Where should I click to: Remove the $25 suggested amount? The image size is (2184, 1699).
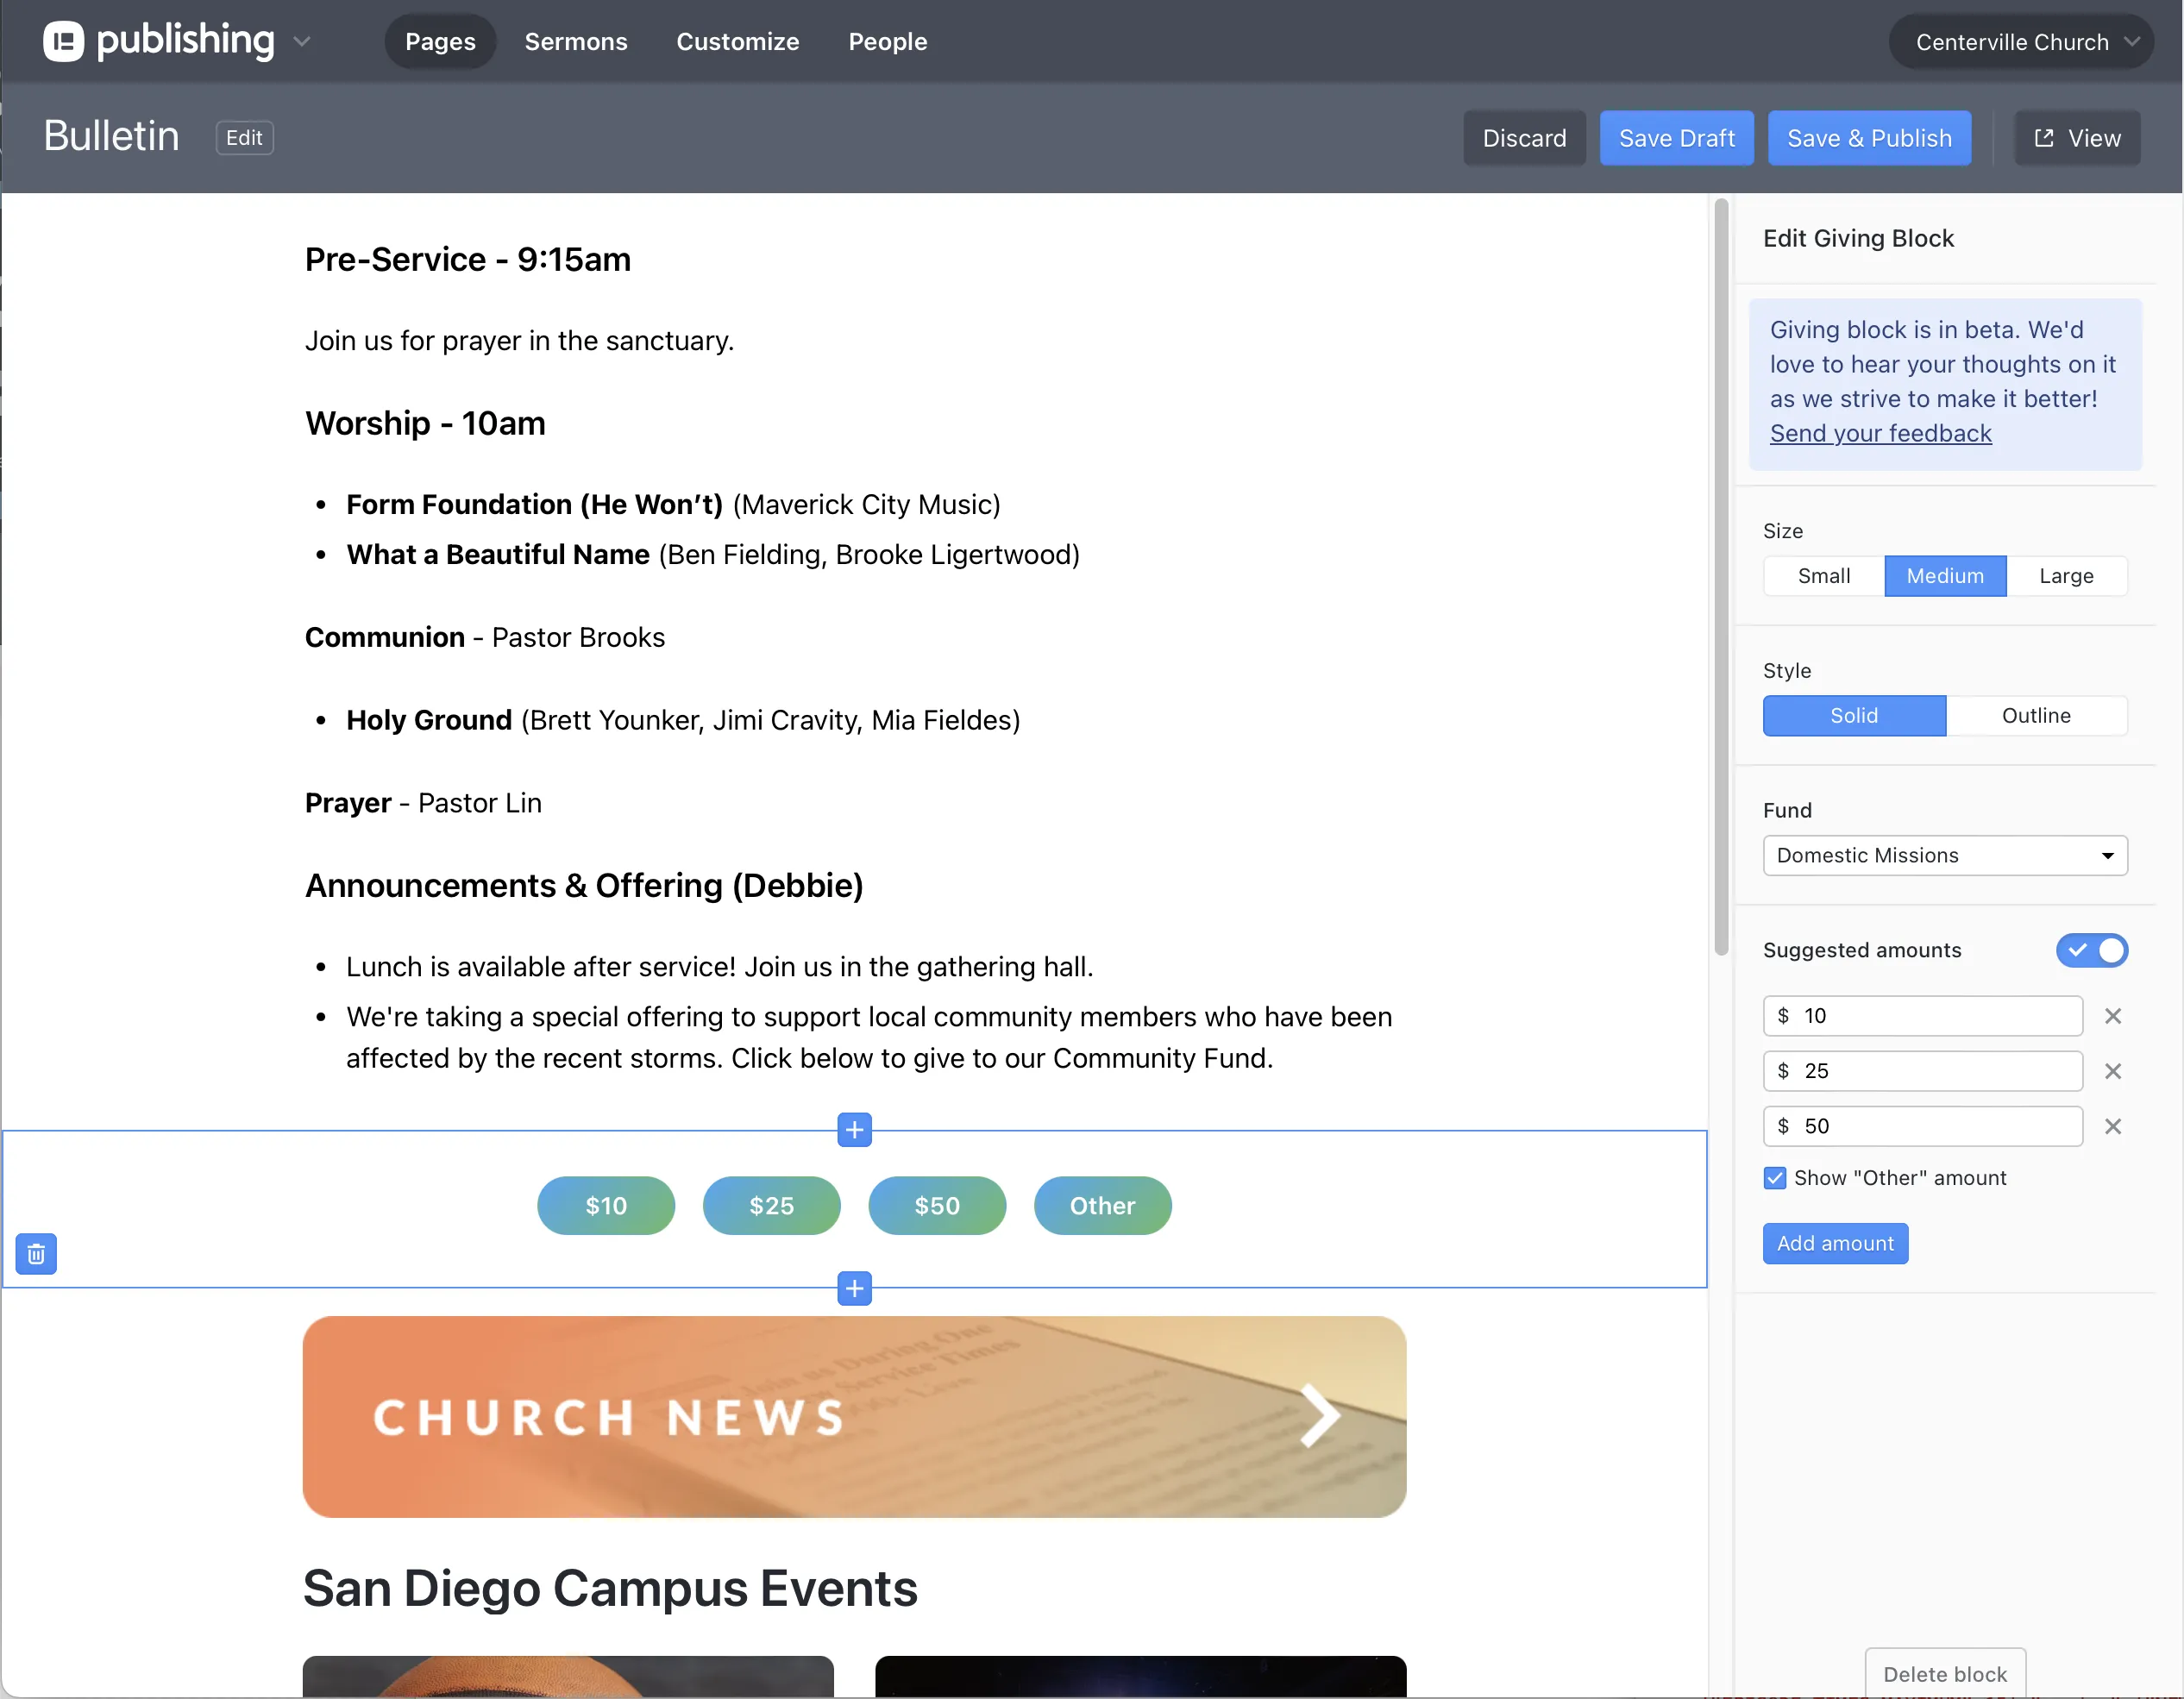click(2112, 1071)
